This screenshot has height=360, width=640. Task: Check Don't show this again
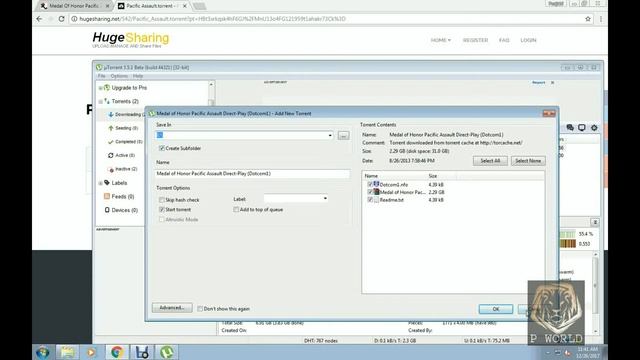[x=200, y=309]
